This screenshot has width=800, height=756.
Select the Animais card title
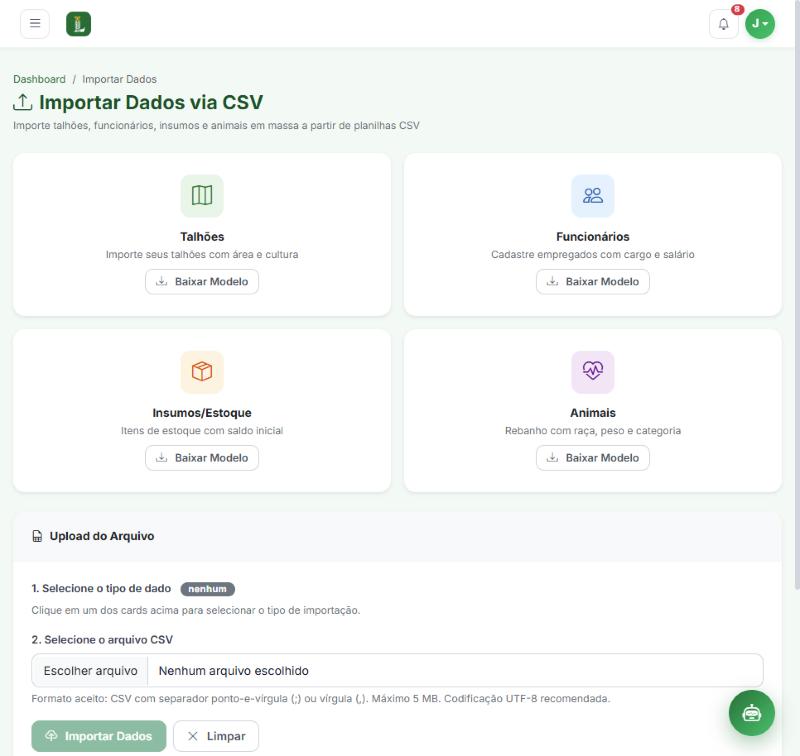tap(593, 413)
